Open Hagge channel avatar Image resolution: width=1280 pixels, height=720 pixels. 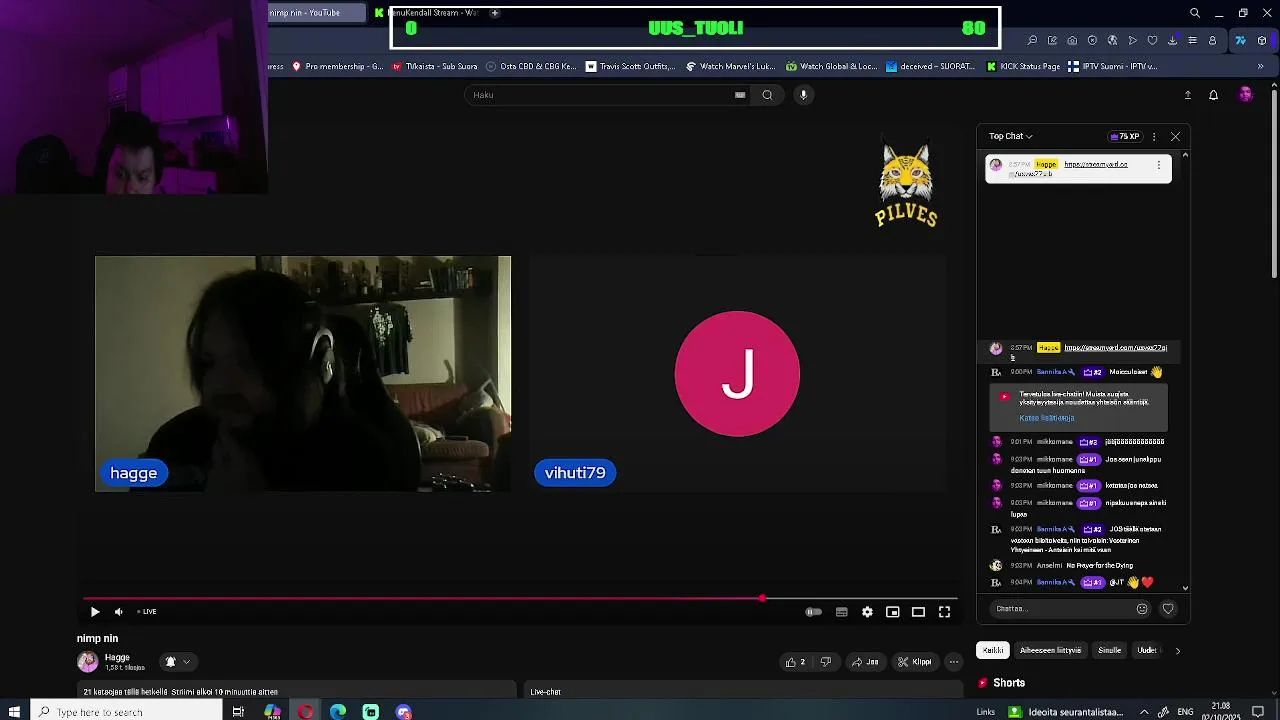(x=88, y=662)
